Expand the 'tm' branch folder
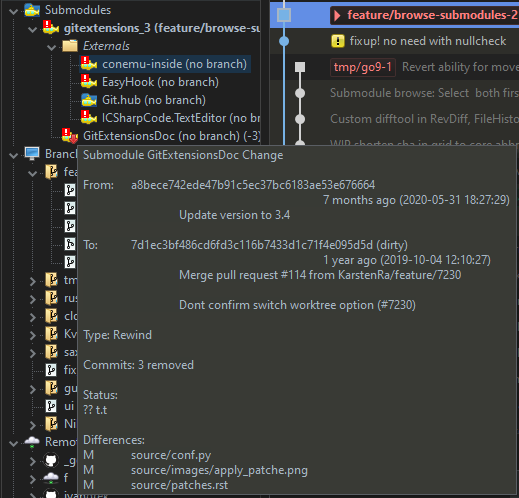The width and height of the screenshot is (519, 498). click(32, 281)
